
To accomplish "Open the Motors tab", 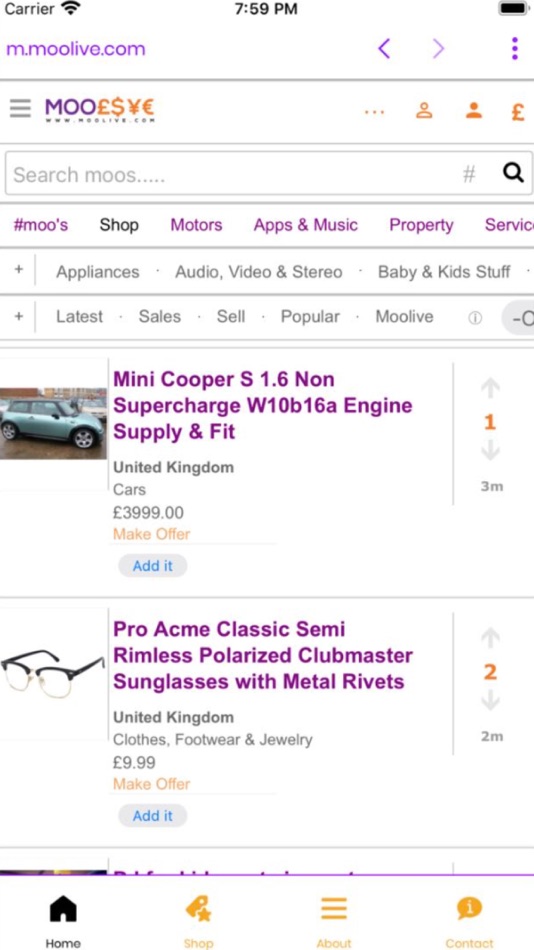I will pos(196,225).
